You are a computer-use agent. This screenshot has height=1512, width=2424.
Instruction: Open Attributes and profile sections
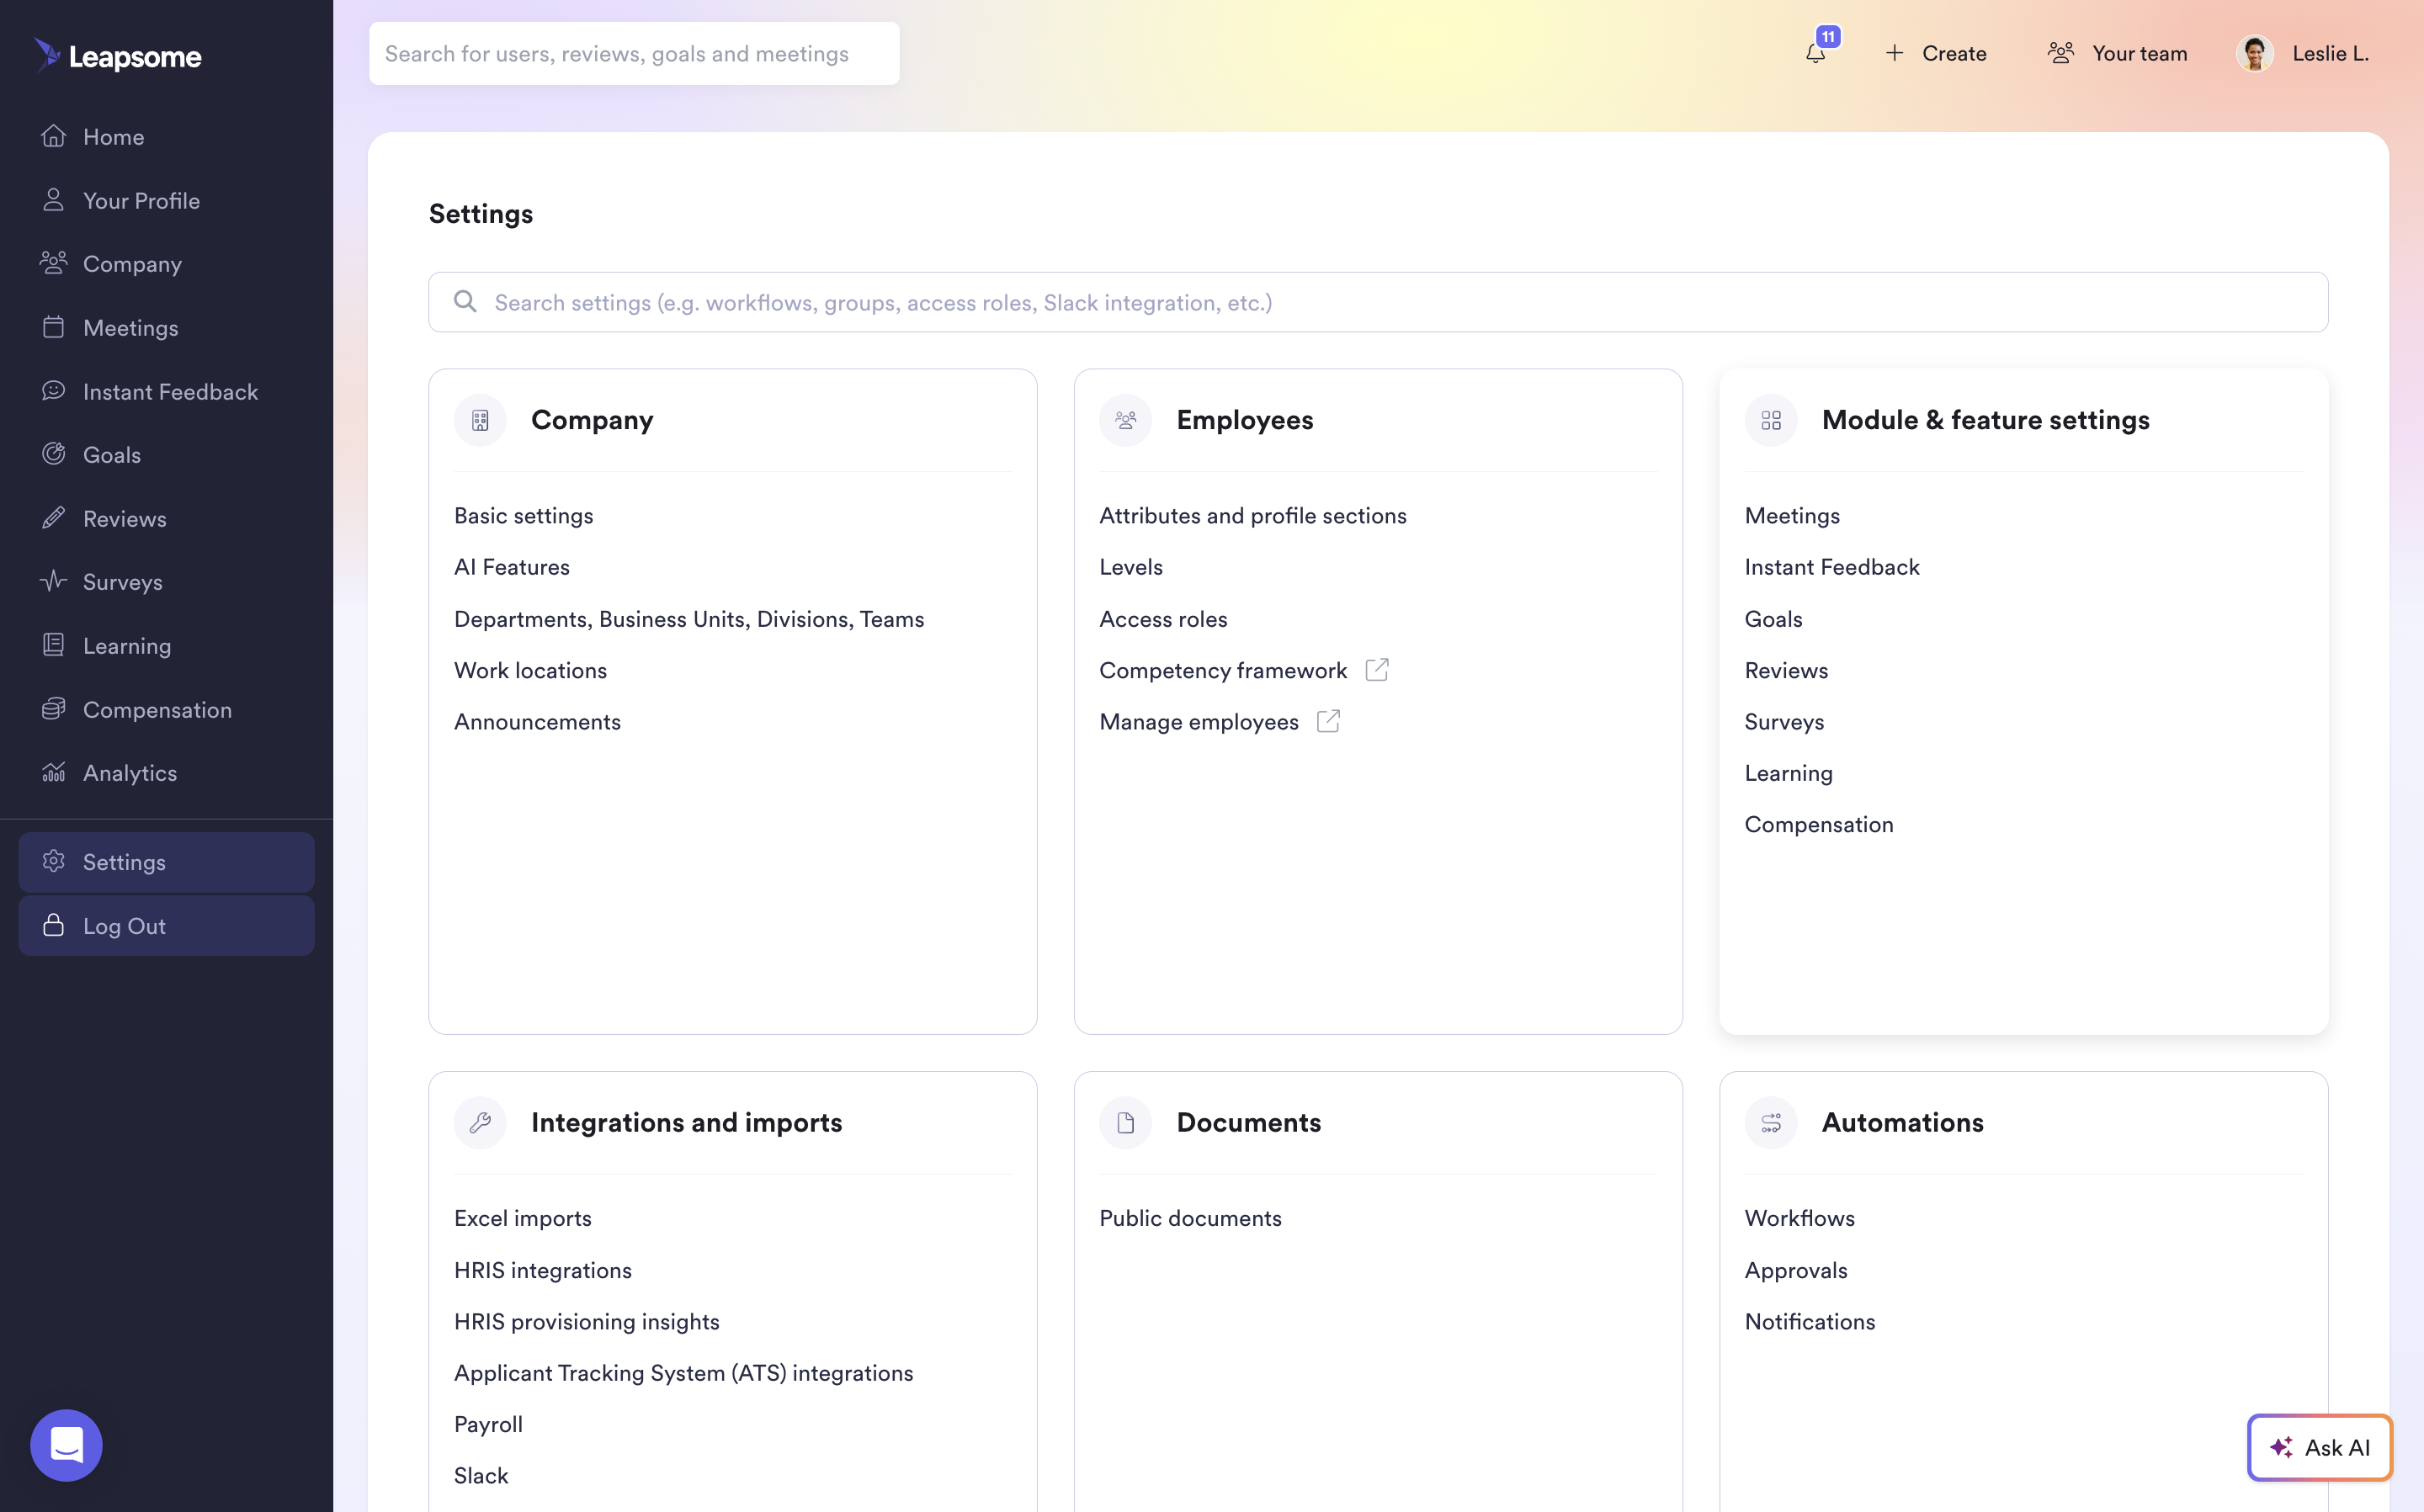pos(1253,516)
